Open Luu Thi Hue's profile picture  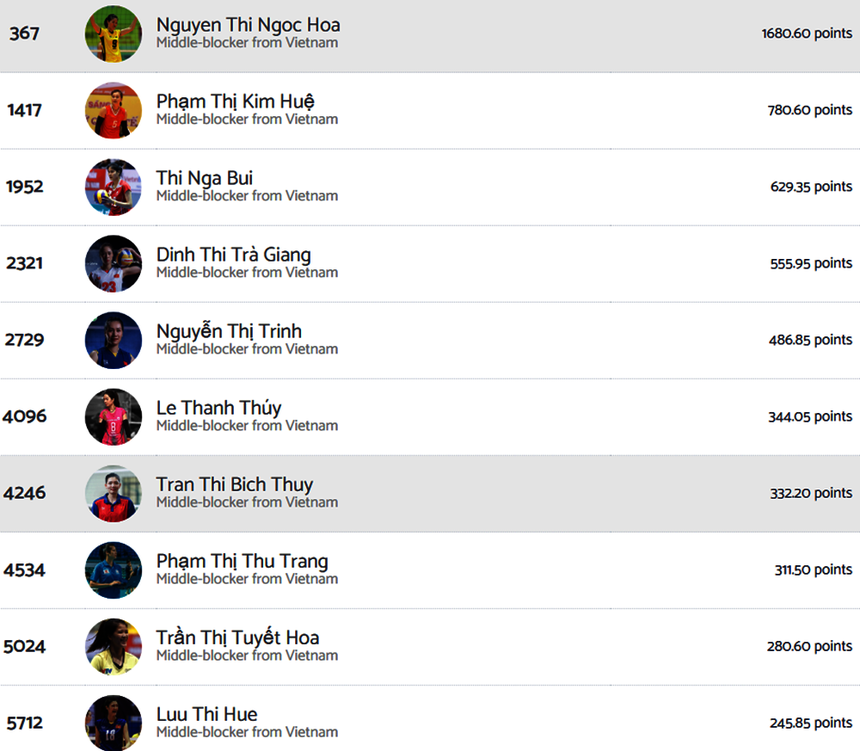(113, 722)
